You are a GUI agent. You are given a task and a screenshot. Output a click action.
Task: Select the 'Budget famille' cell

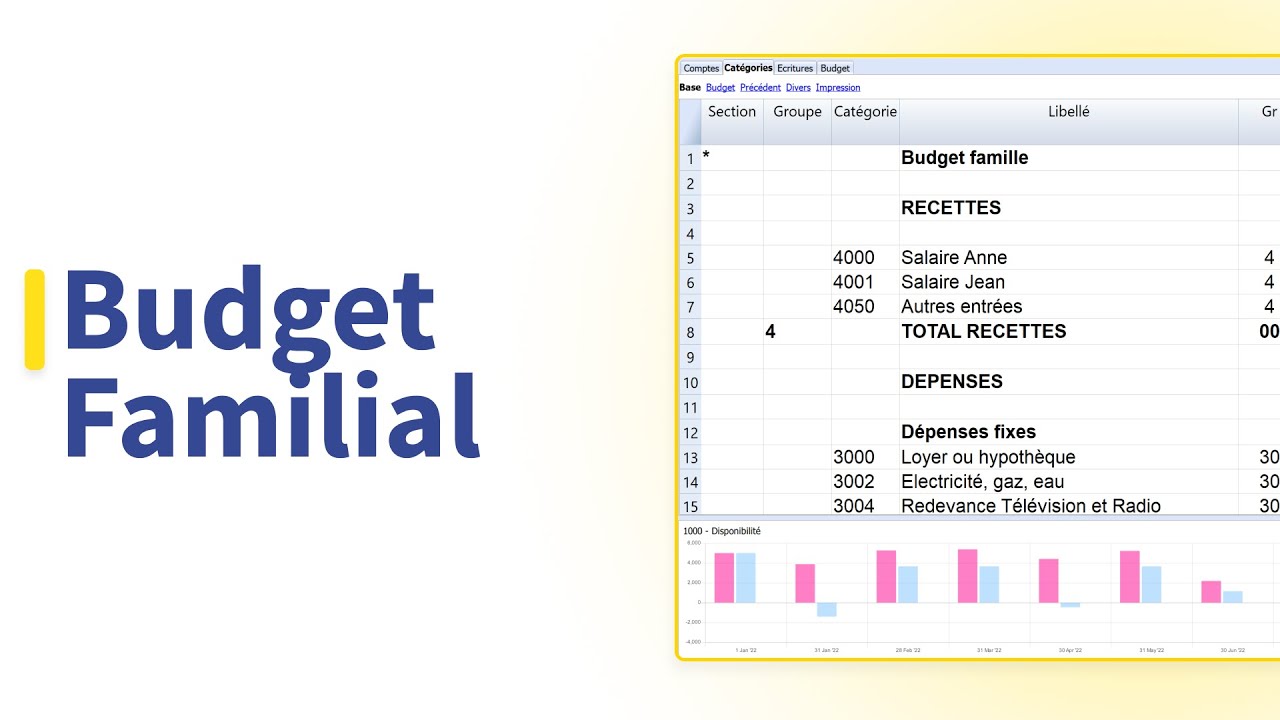coord(1069,158)
